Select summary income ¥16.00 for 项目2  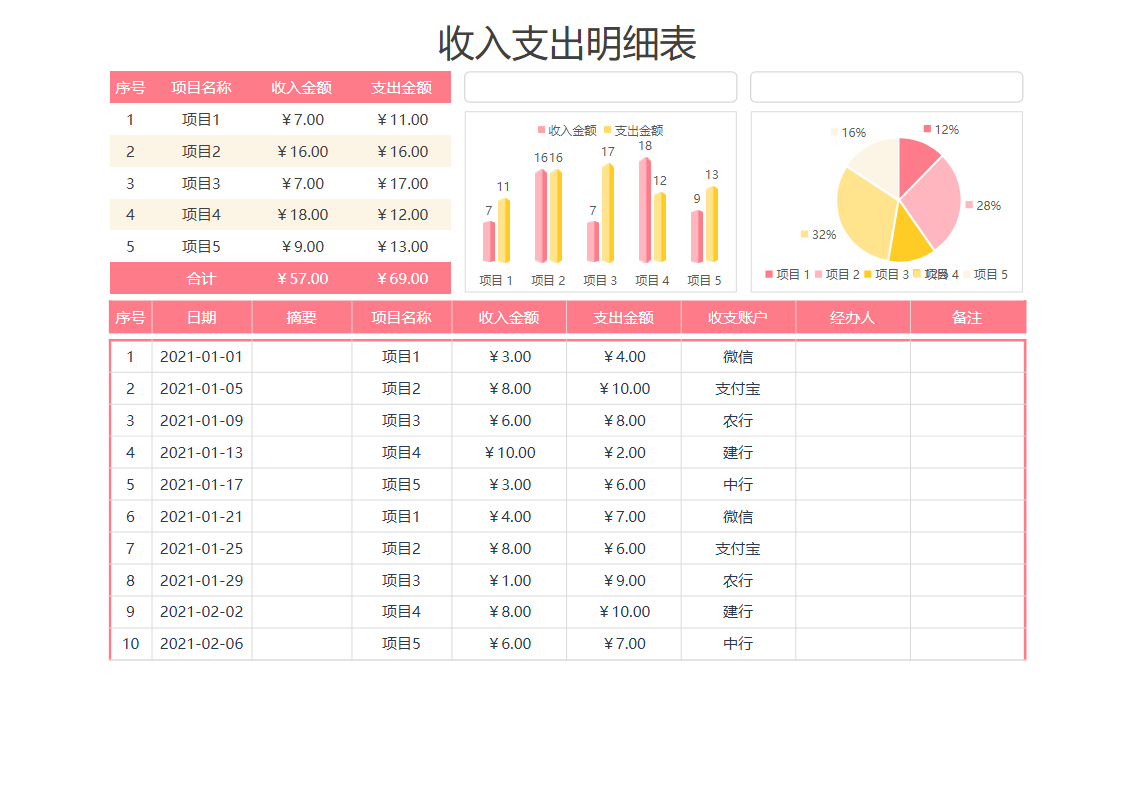[302, 151]
